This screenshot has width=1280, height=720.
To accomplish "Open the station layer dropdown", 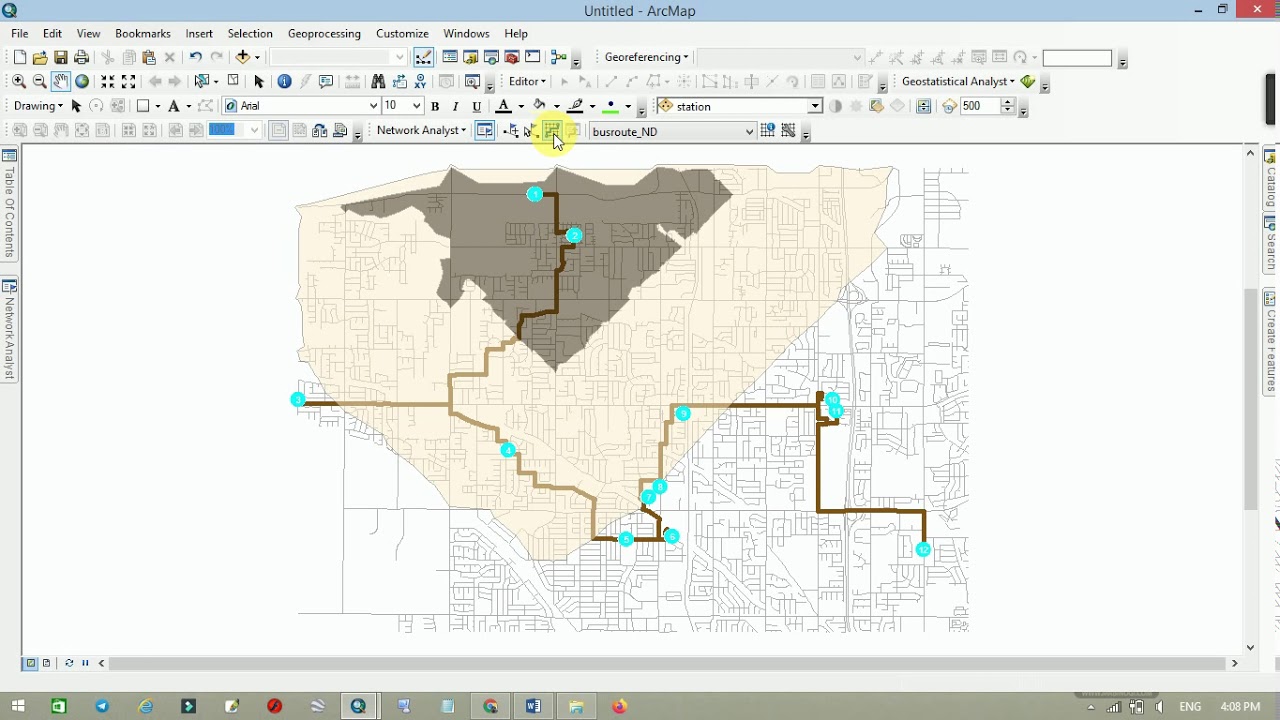I will click(x=815, y=106).
